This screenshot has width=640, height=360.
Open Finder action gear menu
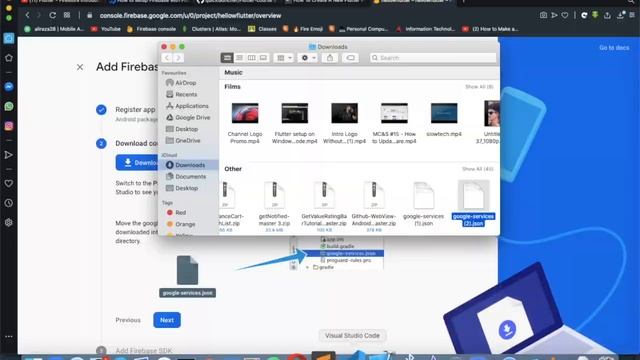pos(308,58)
